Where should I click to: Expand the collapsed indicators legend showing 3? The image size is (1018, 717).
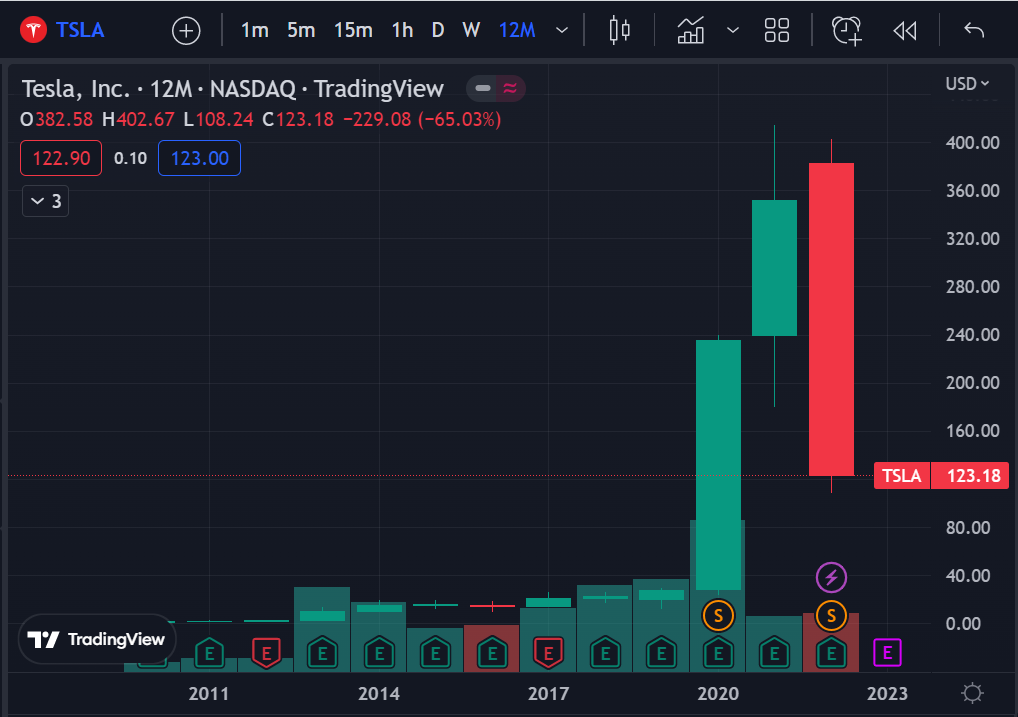[x=45, y=201]
